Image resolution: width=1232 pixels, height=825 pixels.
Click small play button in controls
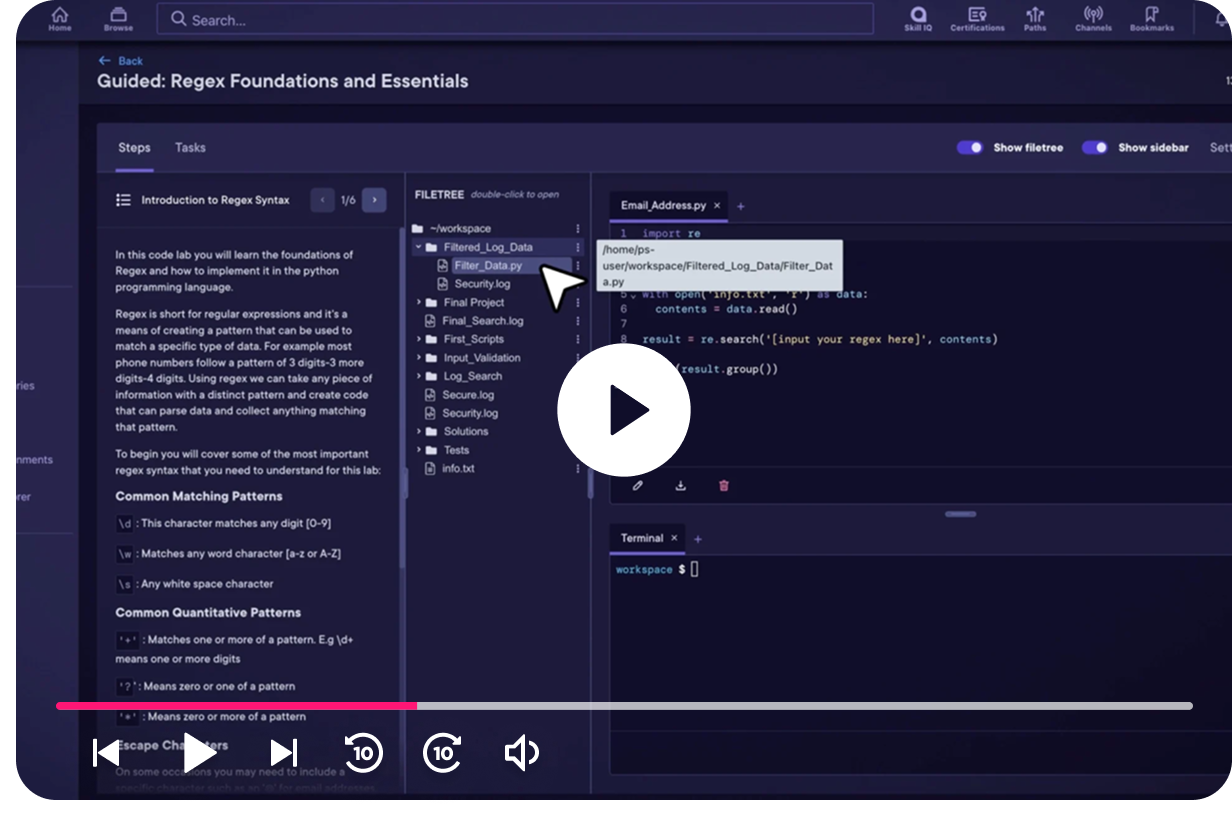[199, 753]
